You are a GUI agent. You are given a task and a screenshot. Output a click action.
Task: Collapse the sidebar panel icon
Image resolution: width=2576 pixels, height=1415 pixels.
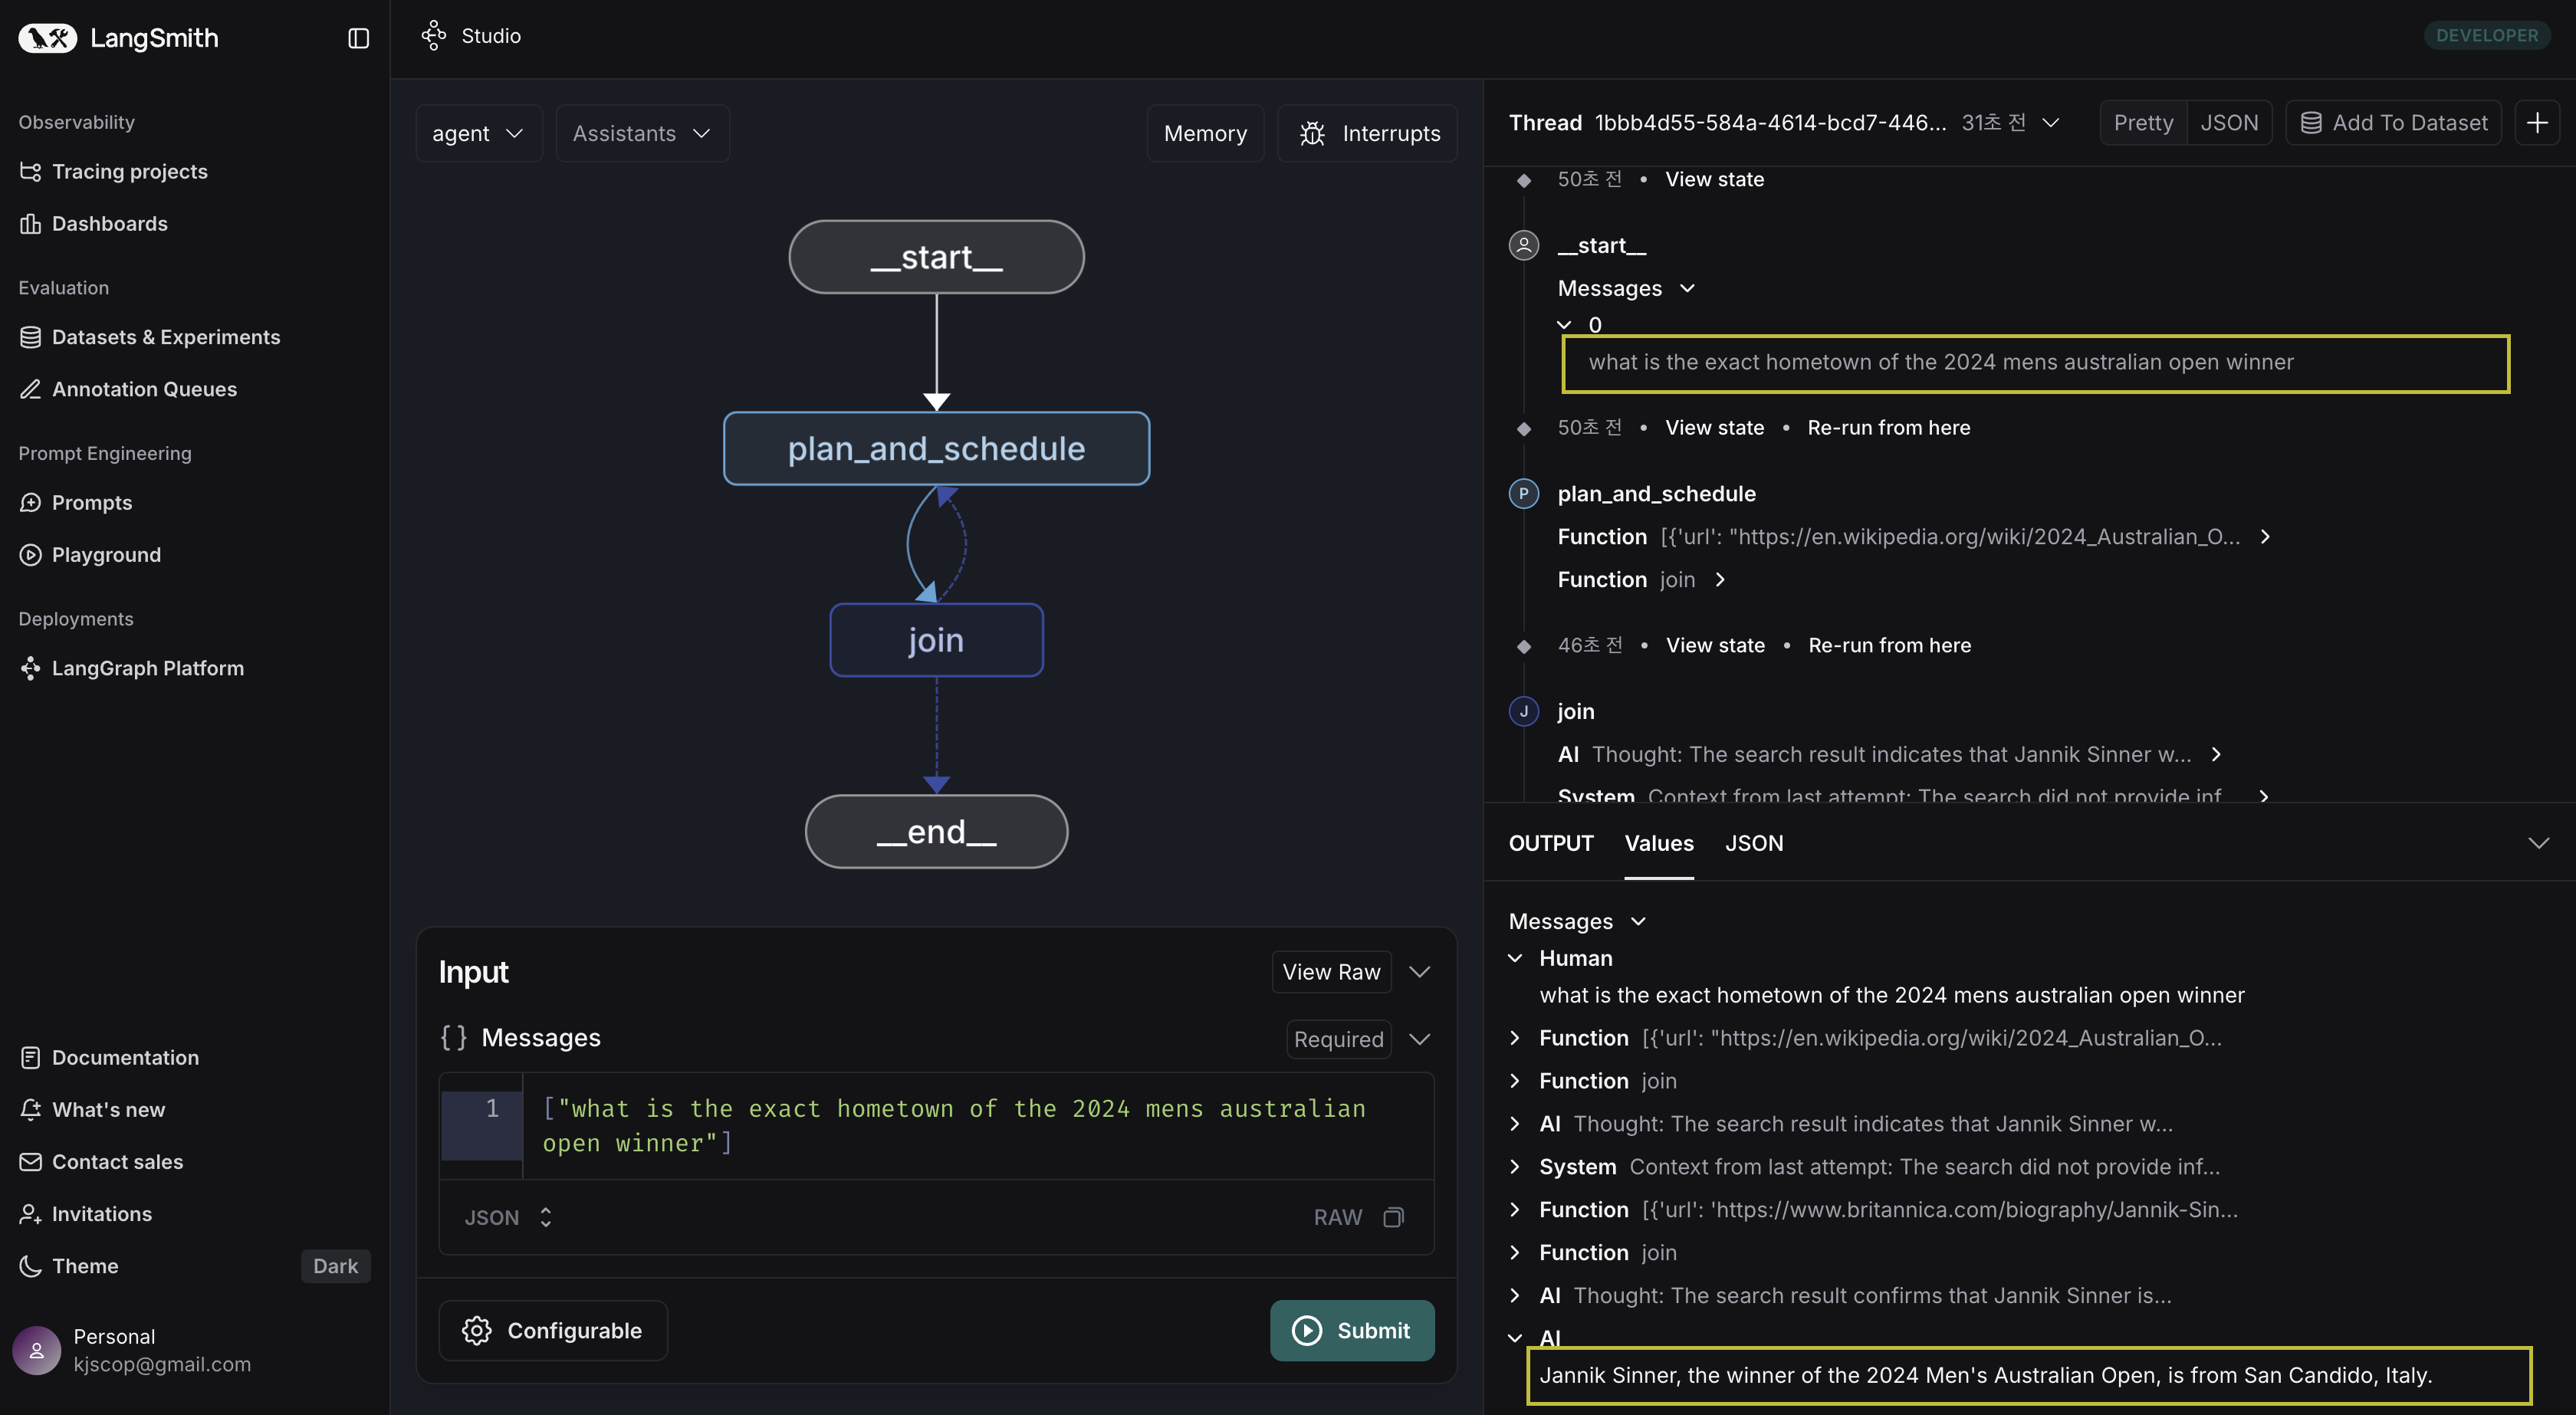pos(358,38)
